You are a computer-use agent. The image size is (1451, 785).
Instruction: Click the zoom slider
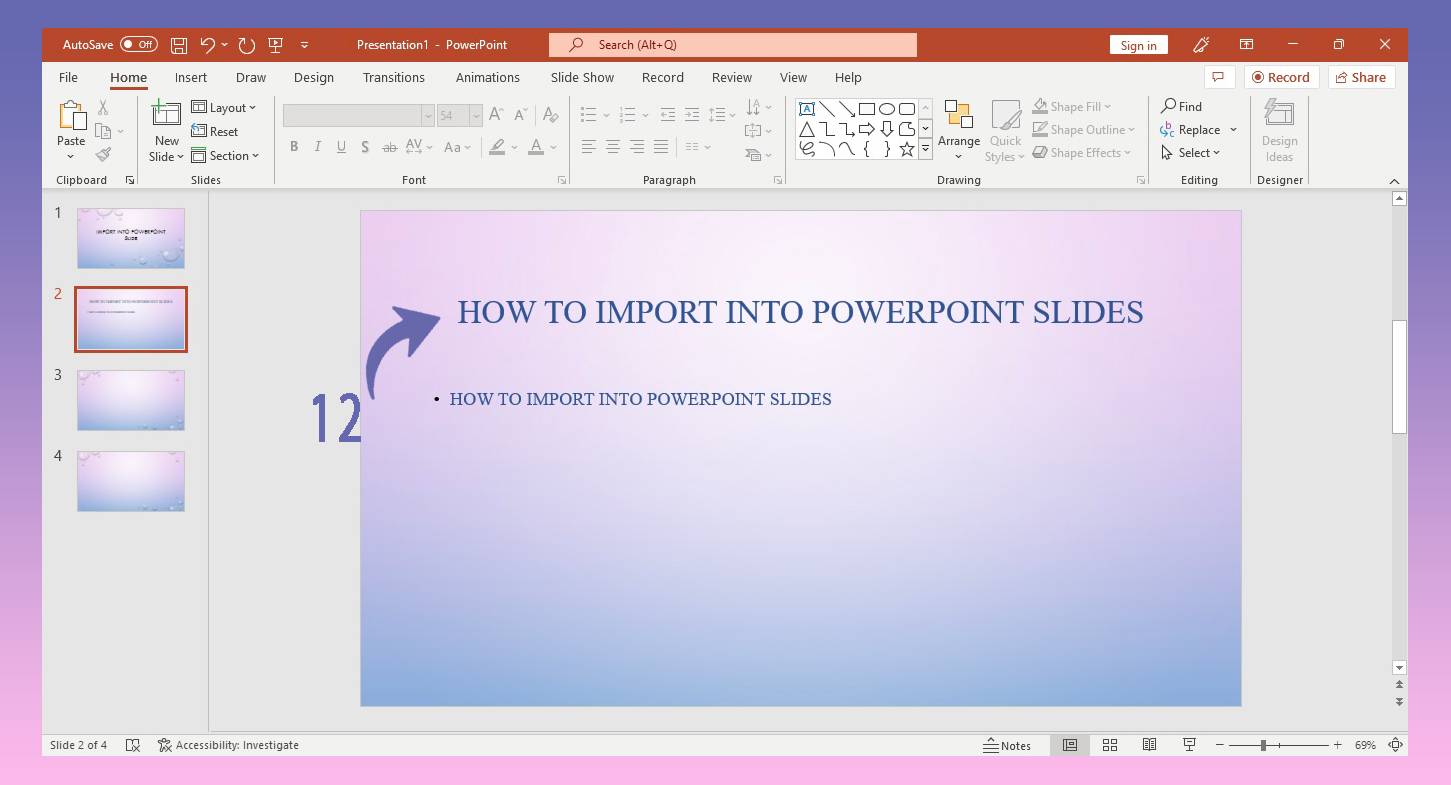(1263, 745)
